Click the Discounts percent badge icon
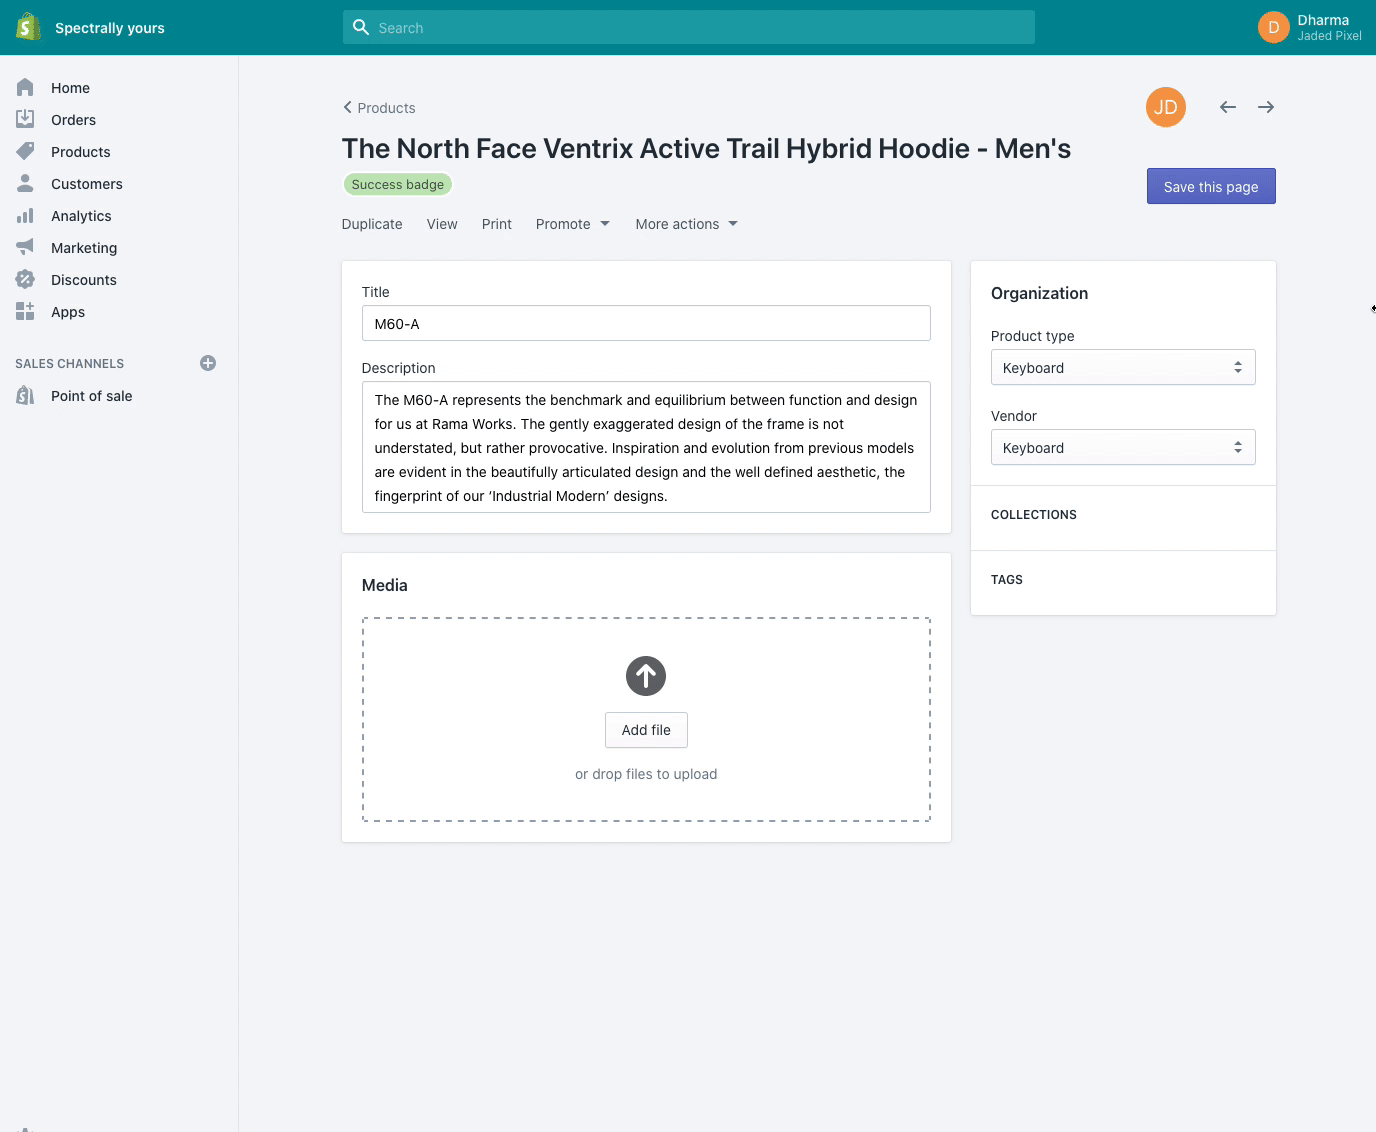 pos(25,279)
